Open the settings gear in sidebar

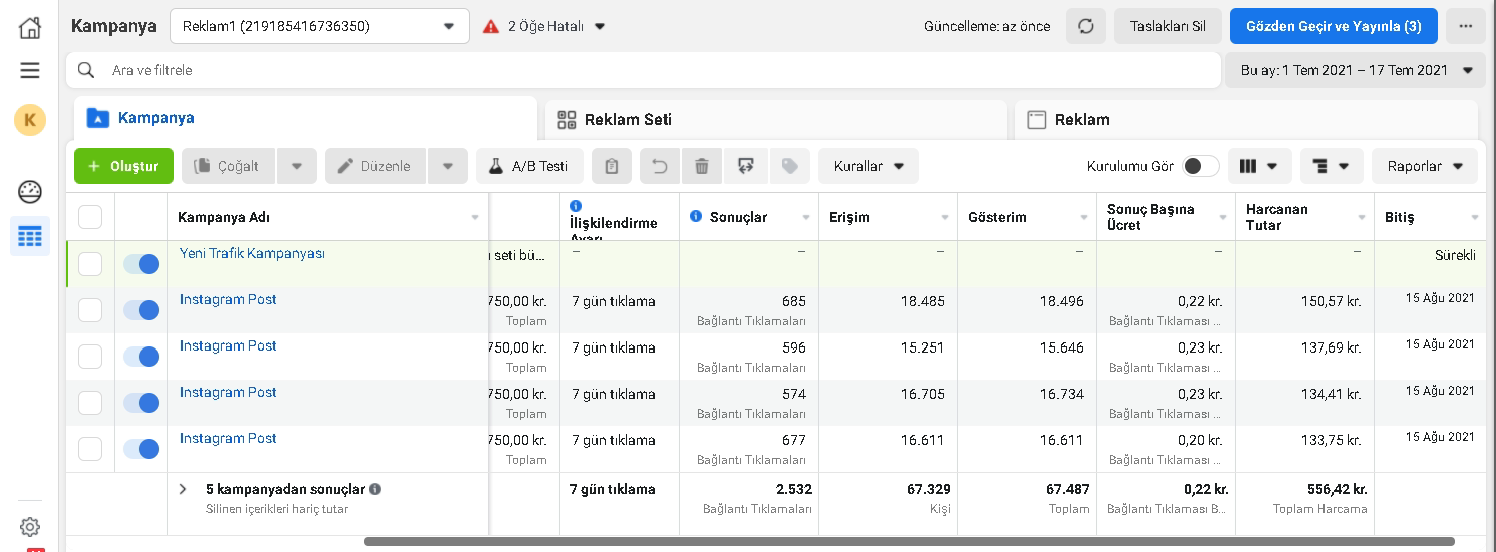(30, 527)
